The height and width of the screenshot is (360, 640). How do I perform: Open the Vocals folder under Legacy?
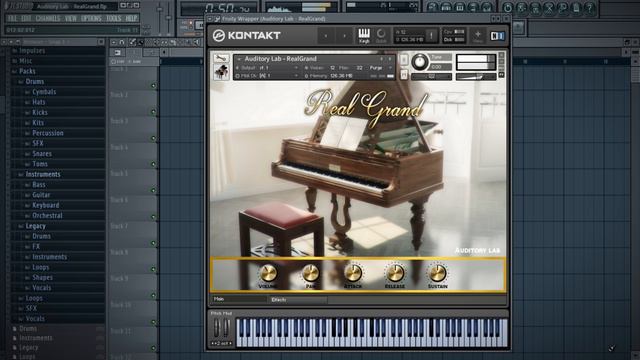[42, 288]
